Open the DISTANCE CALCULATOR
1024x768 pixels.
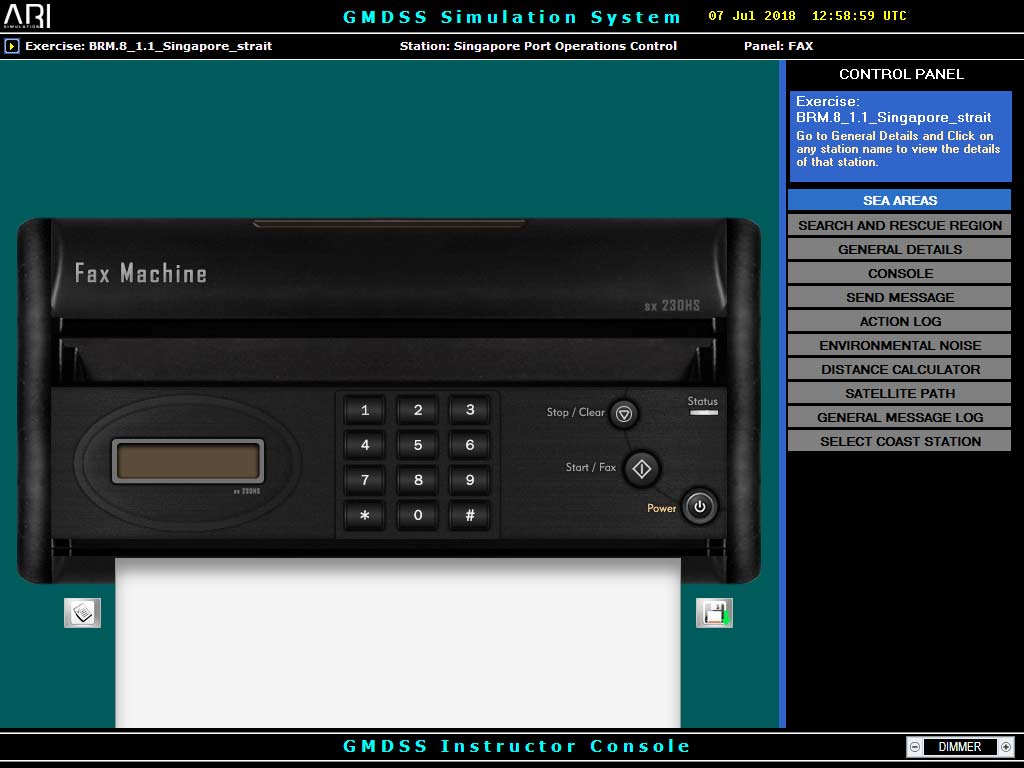click(899, 369)
